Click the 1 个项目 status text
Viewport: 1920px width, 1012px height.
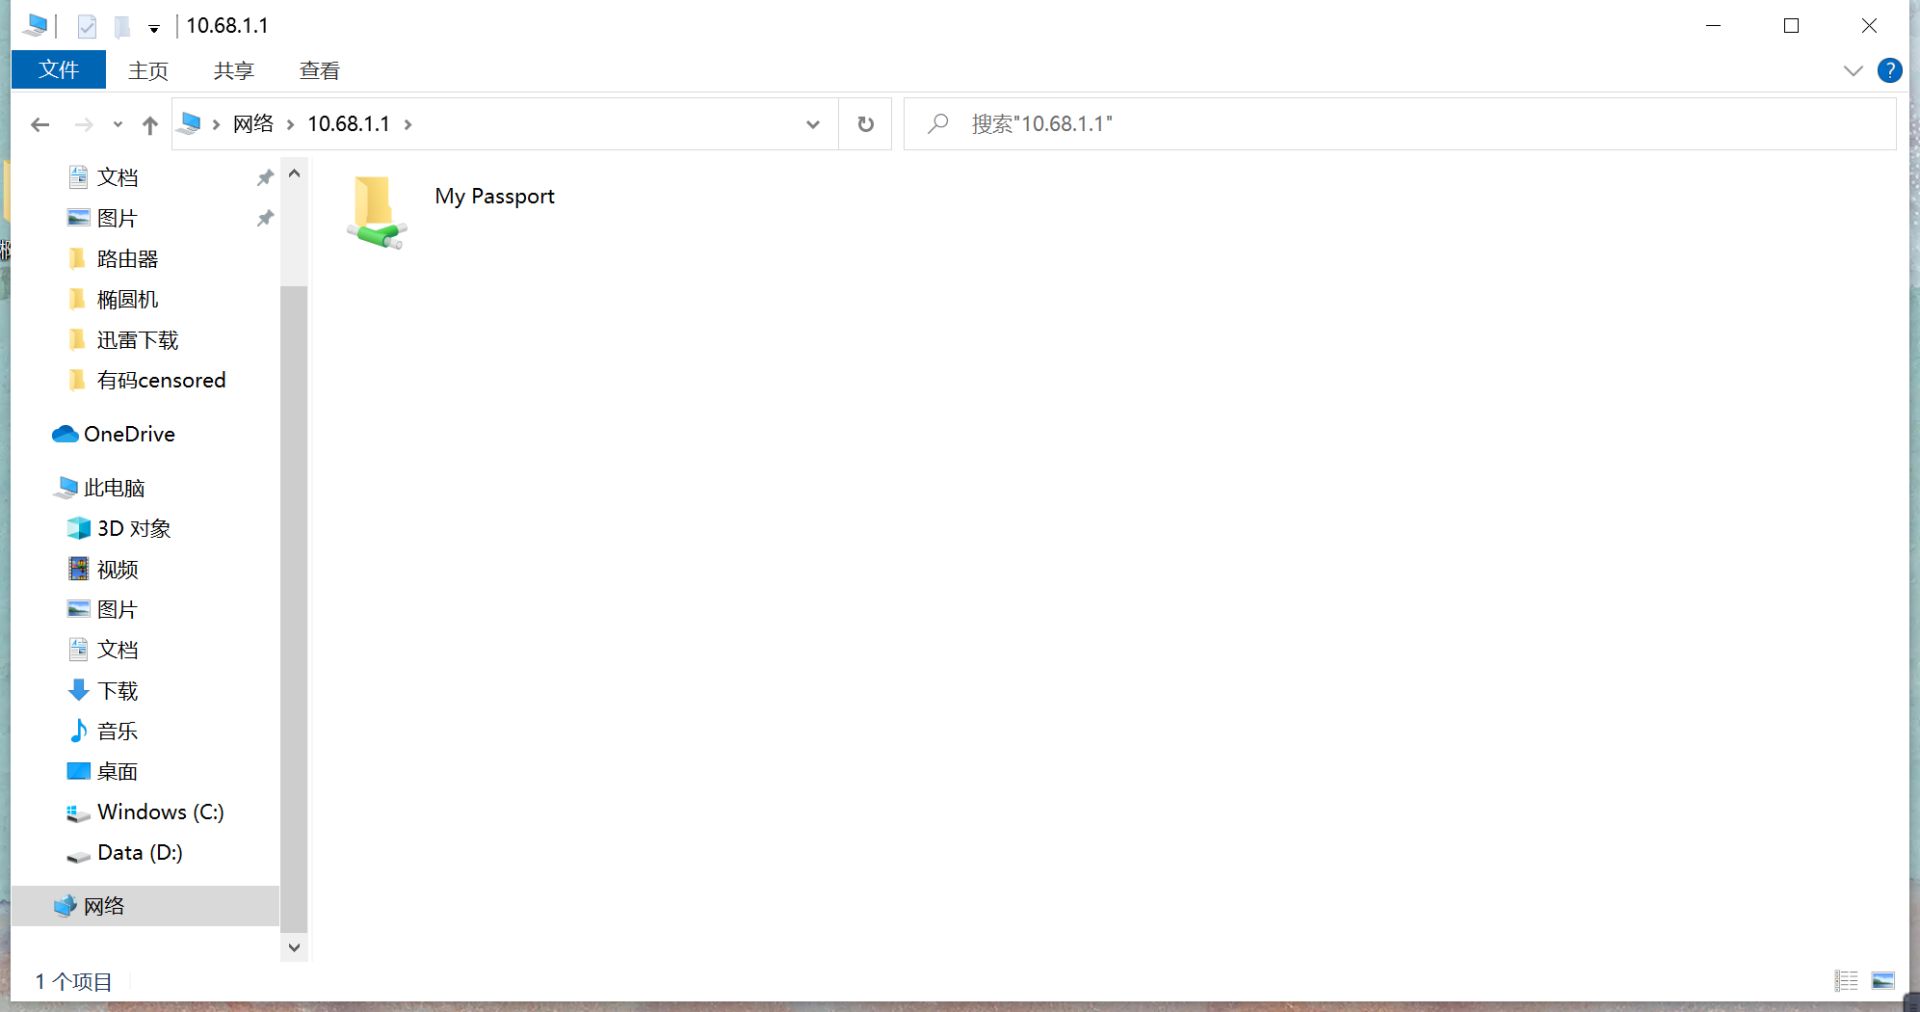coord(74,982)
